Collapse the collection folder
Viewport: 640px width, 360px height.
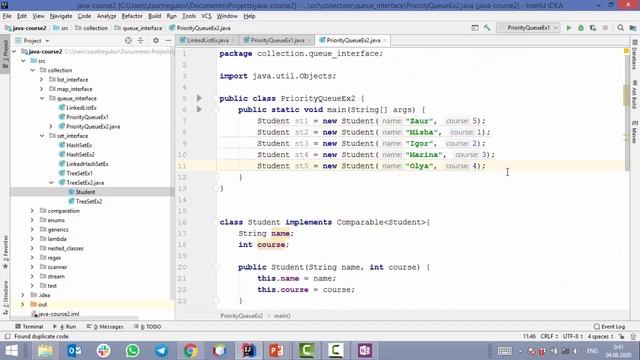[33, 70]
